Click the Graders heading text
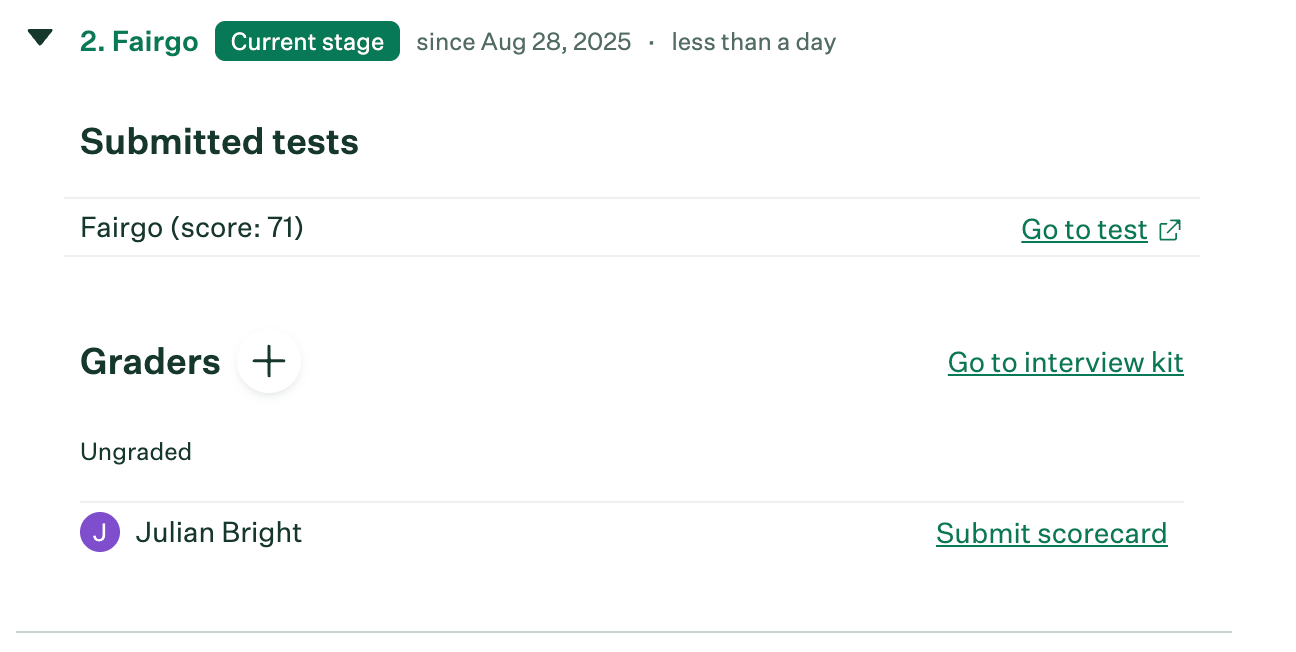Viewport: 1296px width, 652px height. coord(150,361)
